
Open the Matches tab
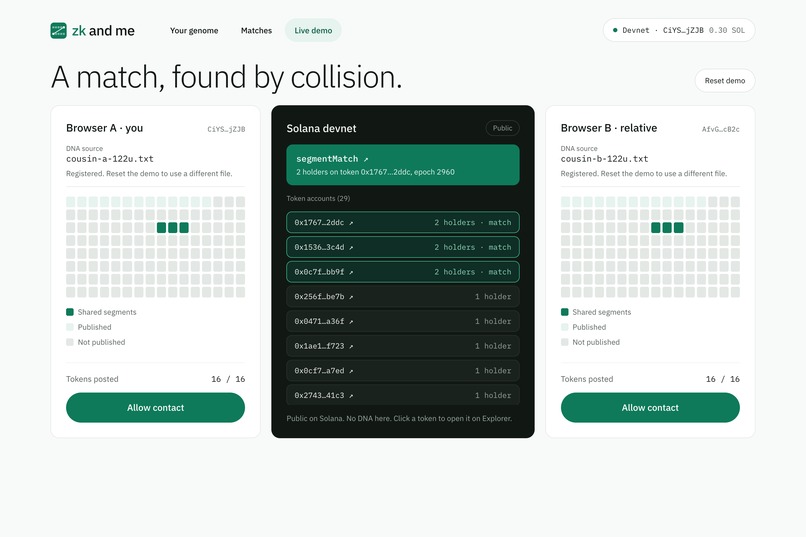256,30
